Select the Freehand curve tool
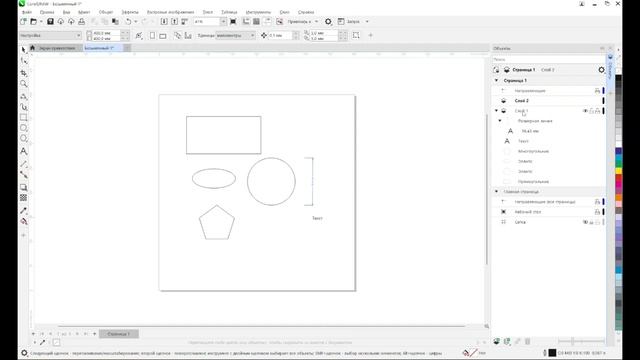640x360 pixels. coord(24,97)
